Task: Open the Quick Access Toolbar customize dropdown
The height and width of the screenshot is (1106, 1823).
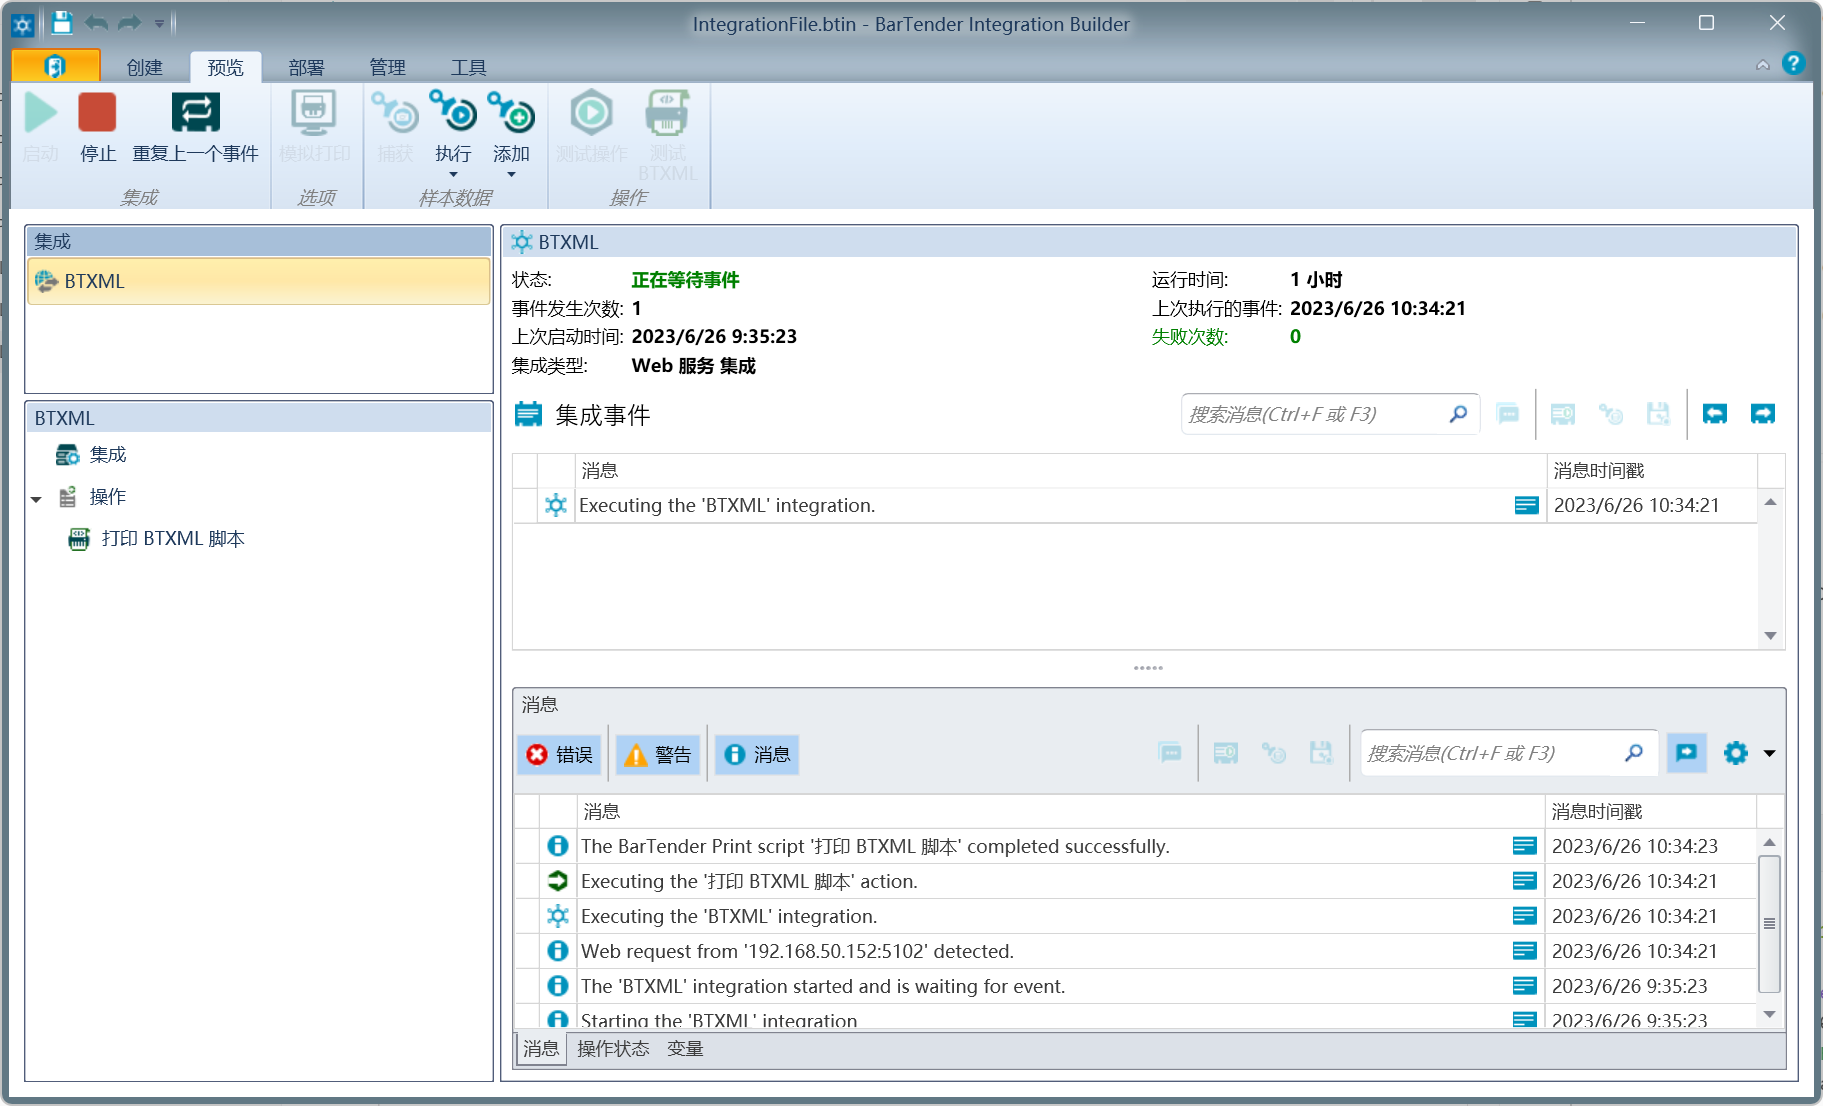Action: [159, 23]
